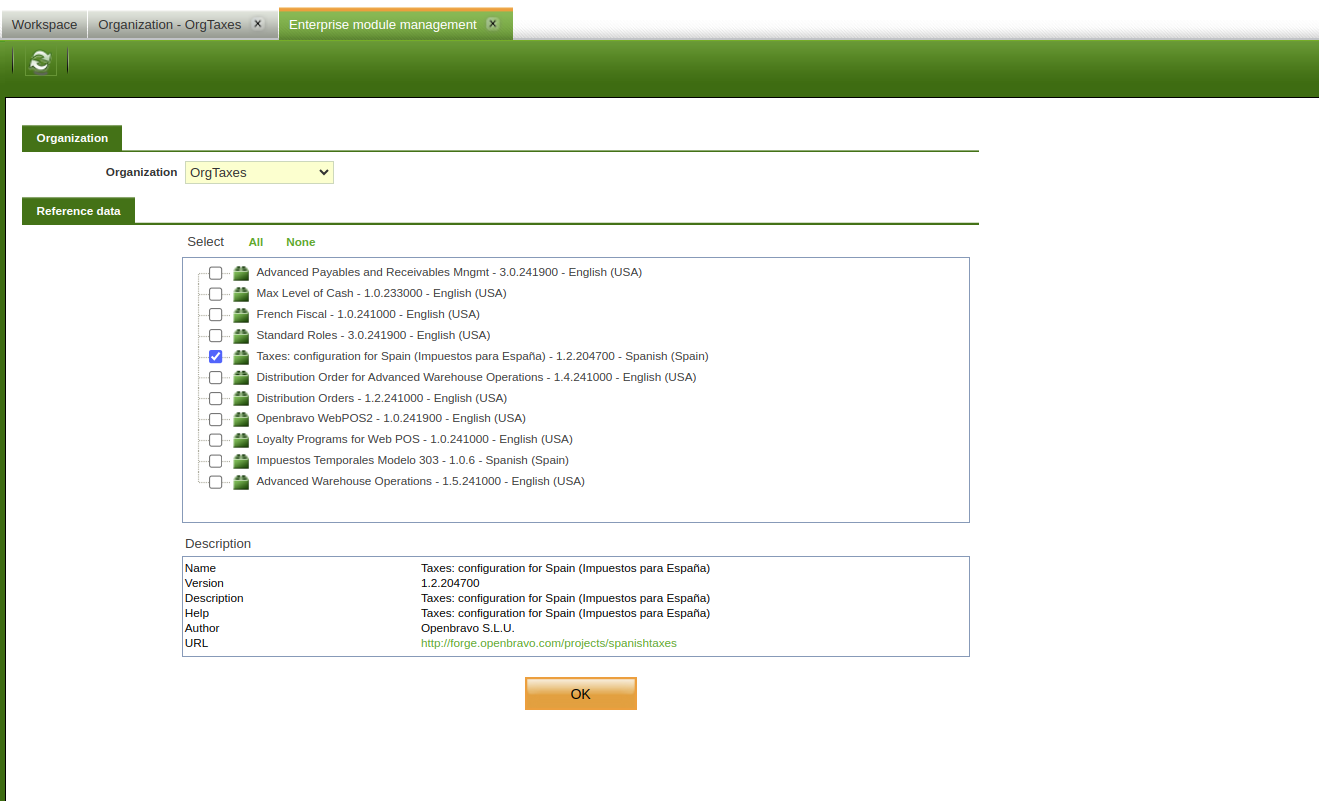
Task: Select the French Fiscal 1.0.241000 row
Action: pyautogui.click(x=368, y=314)
